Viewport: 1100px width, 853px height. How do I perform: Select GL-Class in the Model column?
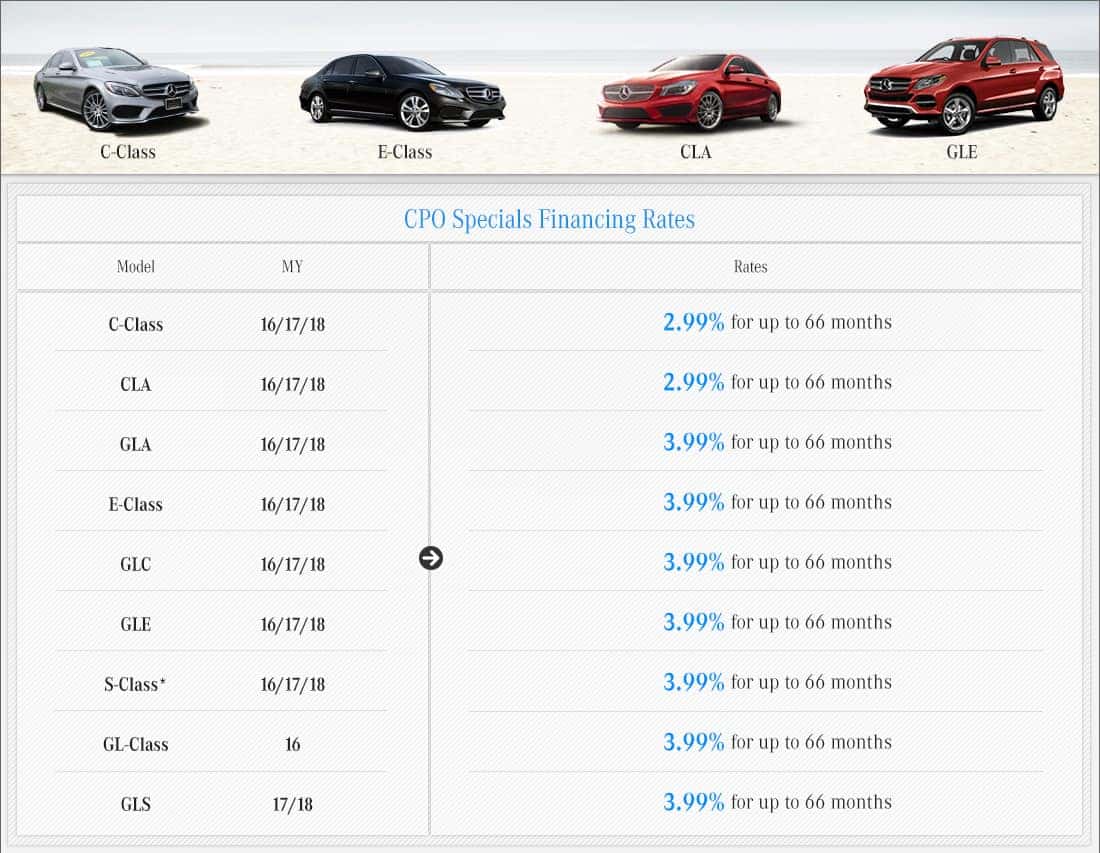click(135, 744)
